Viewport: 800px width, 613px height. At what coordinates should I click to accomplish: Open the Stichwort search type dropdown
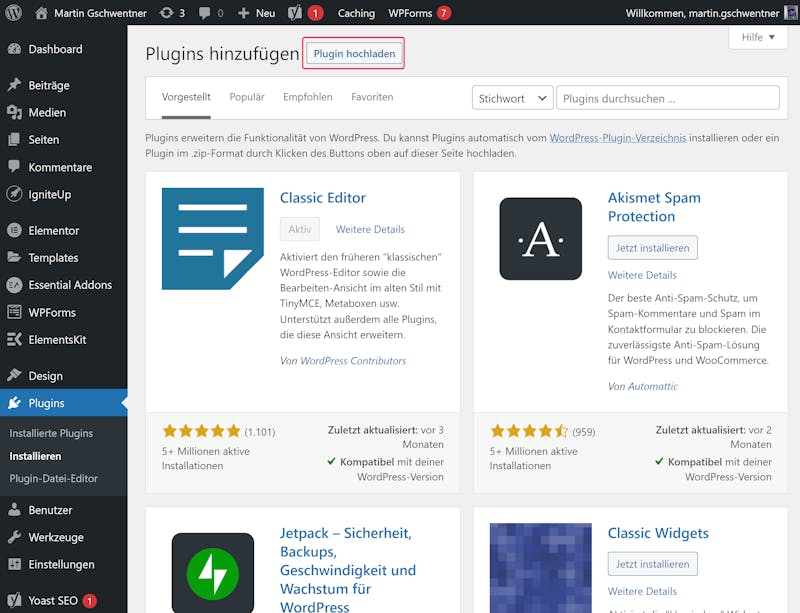click(x=512, y=98)
